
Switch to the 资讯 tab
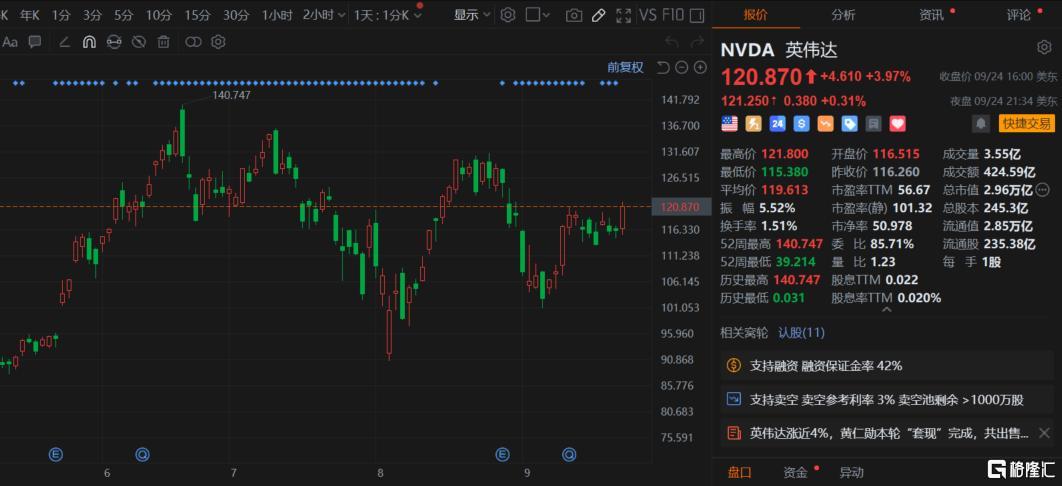pyautogui.click(x=931, y=15)
